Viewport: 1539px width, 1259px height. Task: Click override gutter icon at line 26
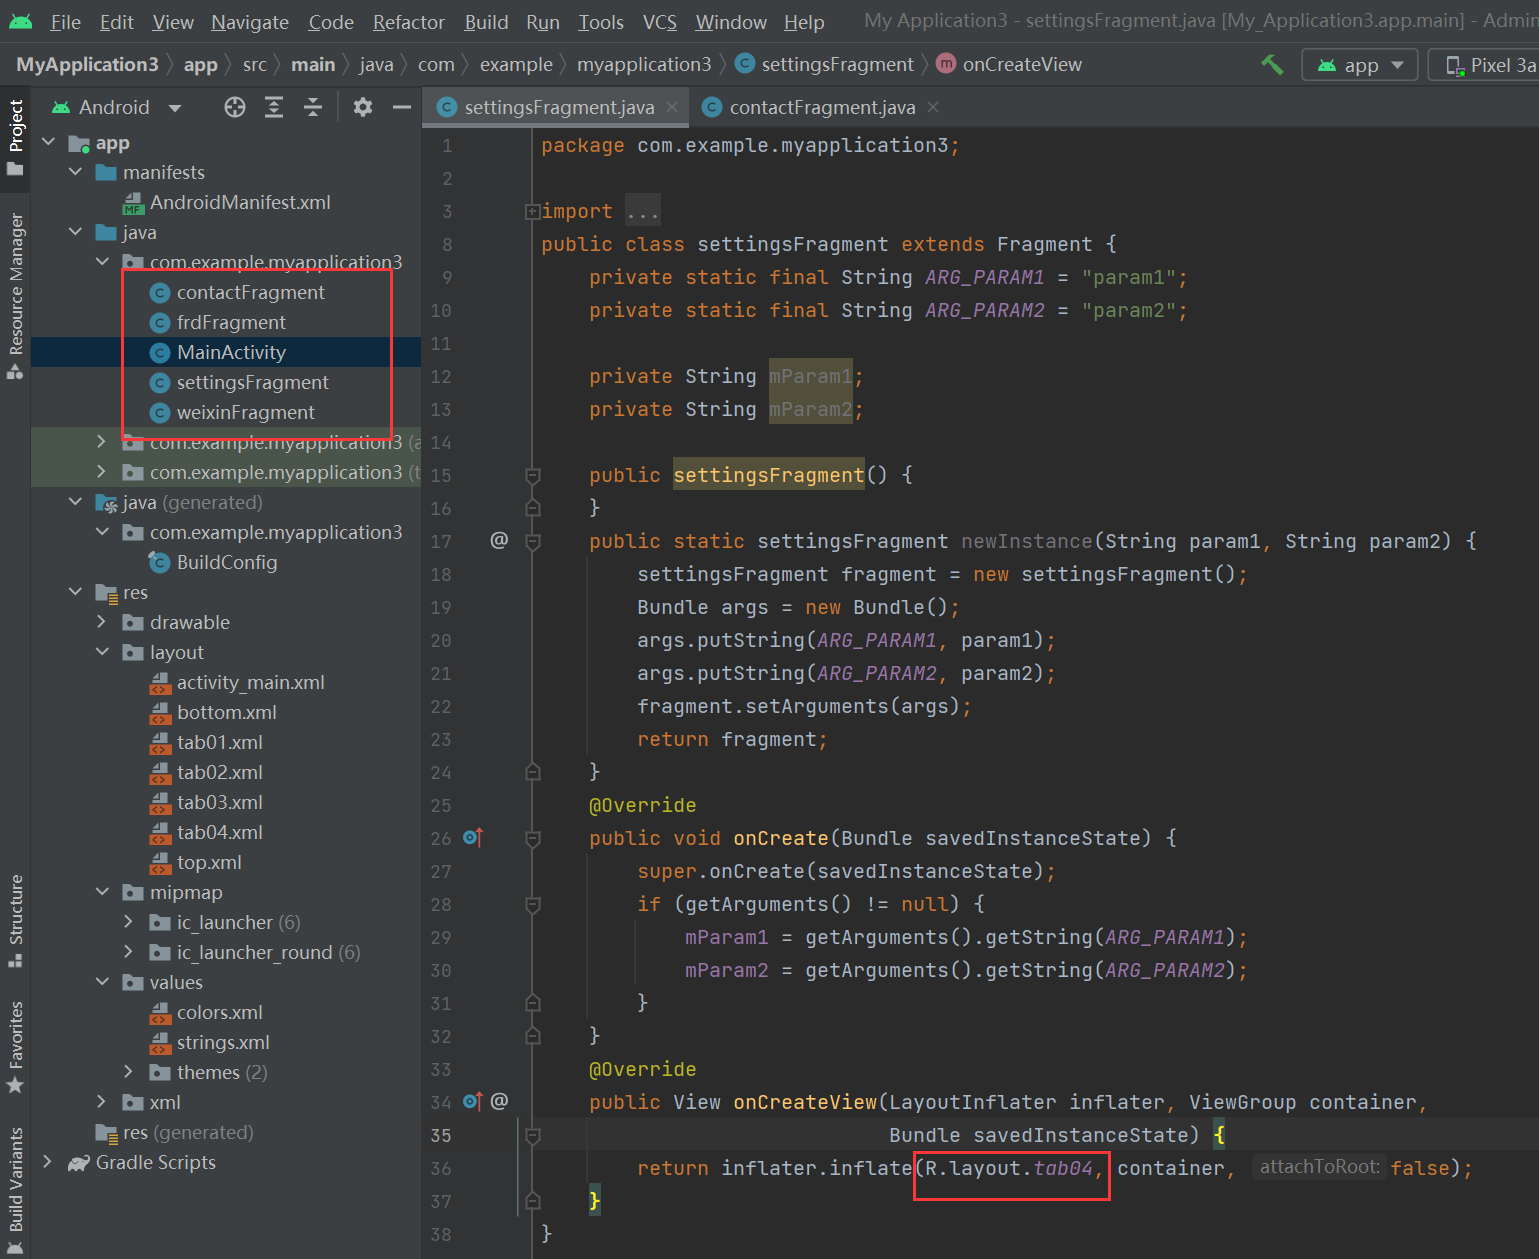coord(473,838)
